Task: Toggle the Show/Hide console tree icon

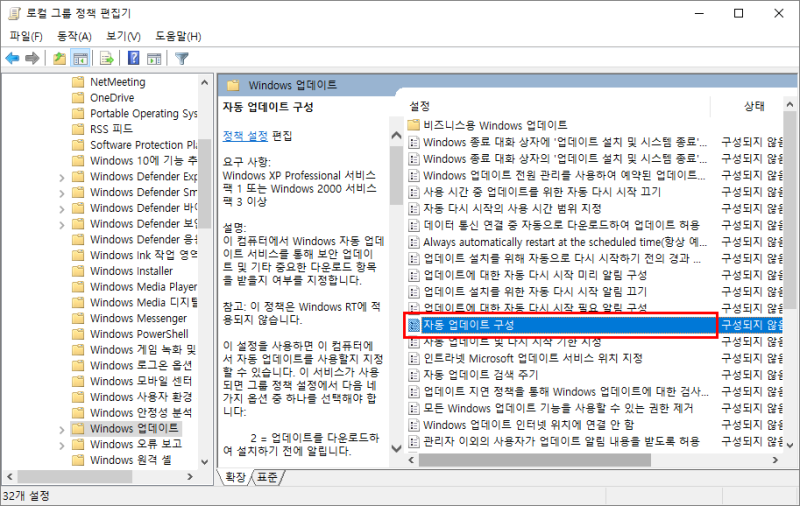Action: tap(81, 59)
